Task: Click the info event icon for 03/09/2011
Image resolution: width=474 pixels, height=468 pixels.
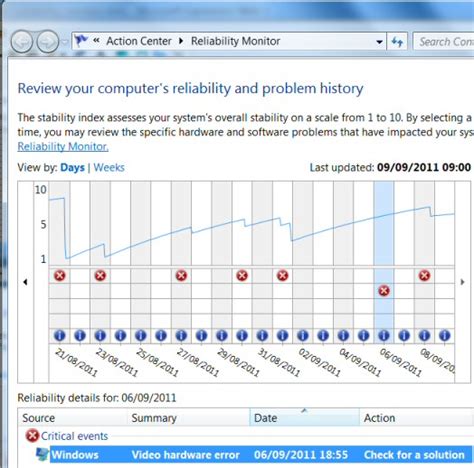Action: click(323, 335)
